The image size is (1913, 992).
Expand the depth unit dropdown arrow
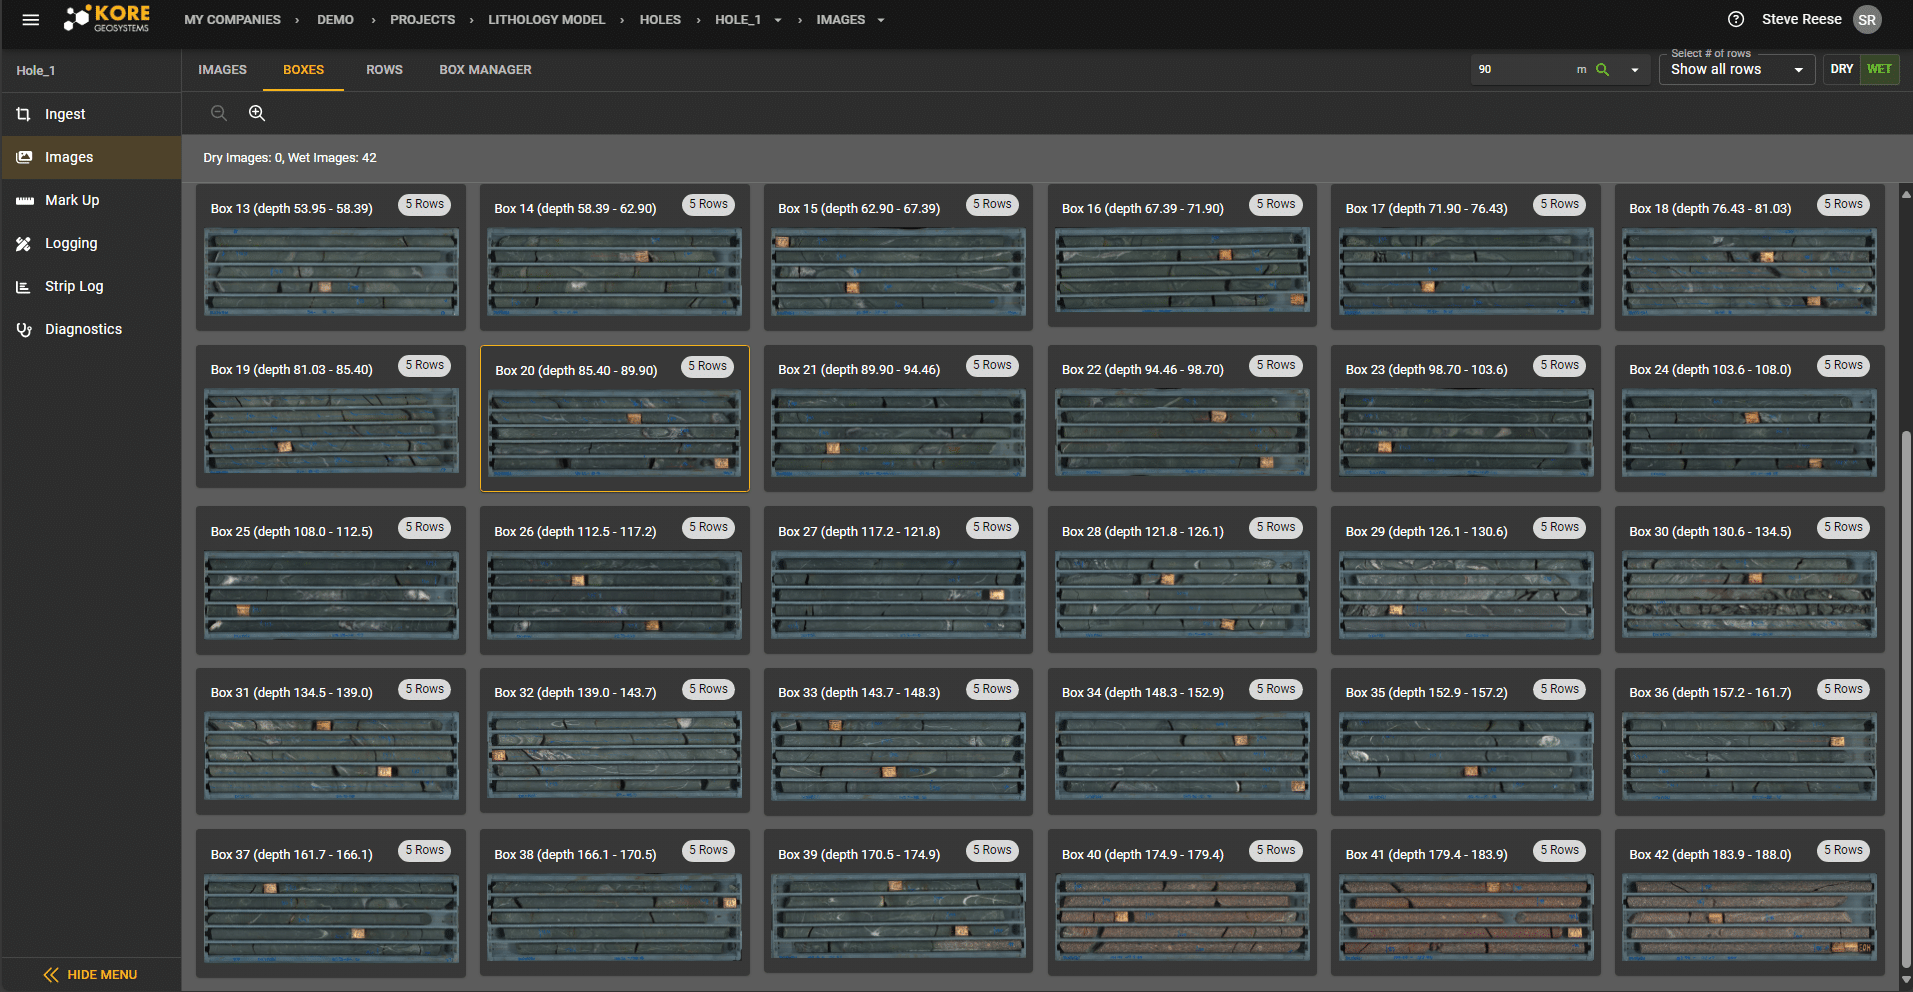(1634, 70)
